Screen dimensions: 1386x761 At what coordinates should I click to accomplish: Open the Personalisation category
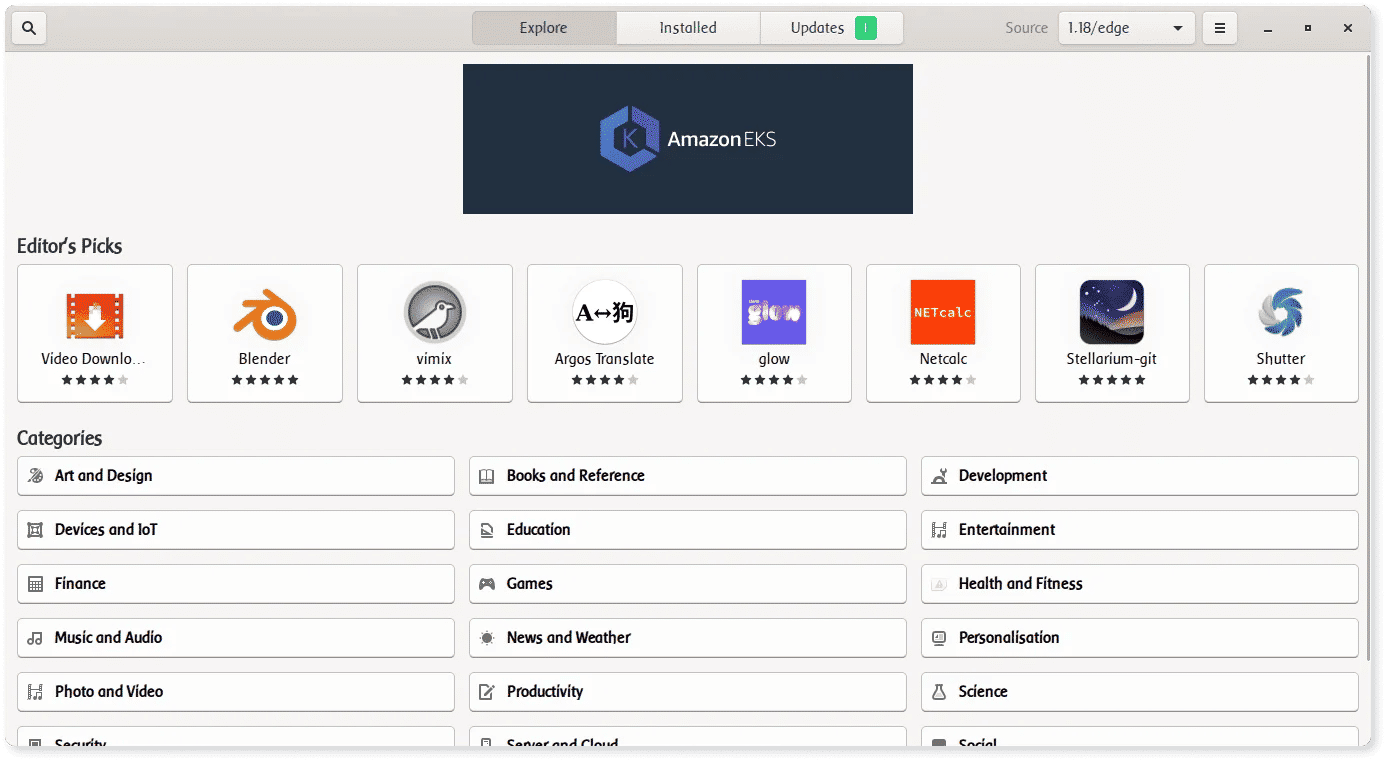(x=1140, y=638)
